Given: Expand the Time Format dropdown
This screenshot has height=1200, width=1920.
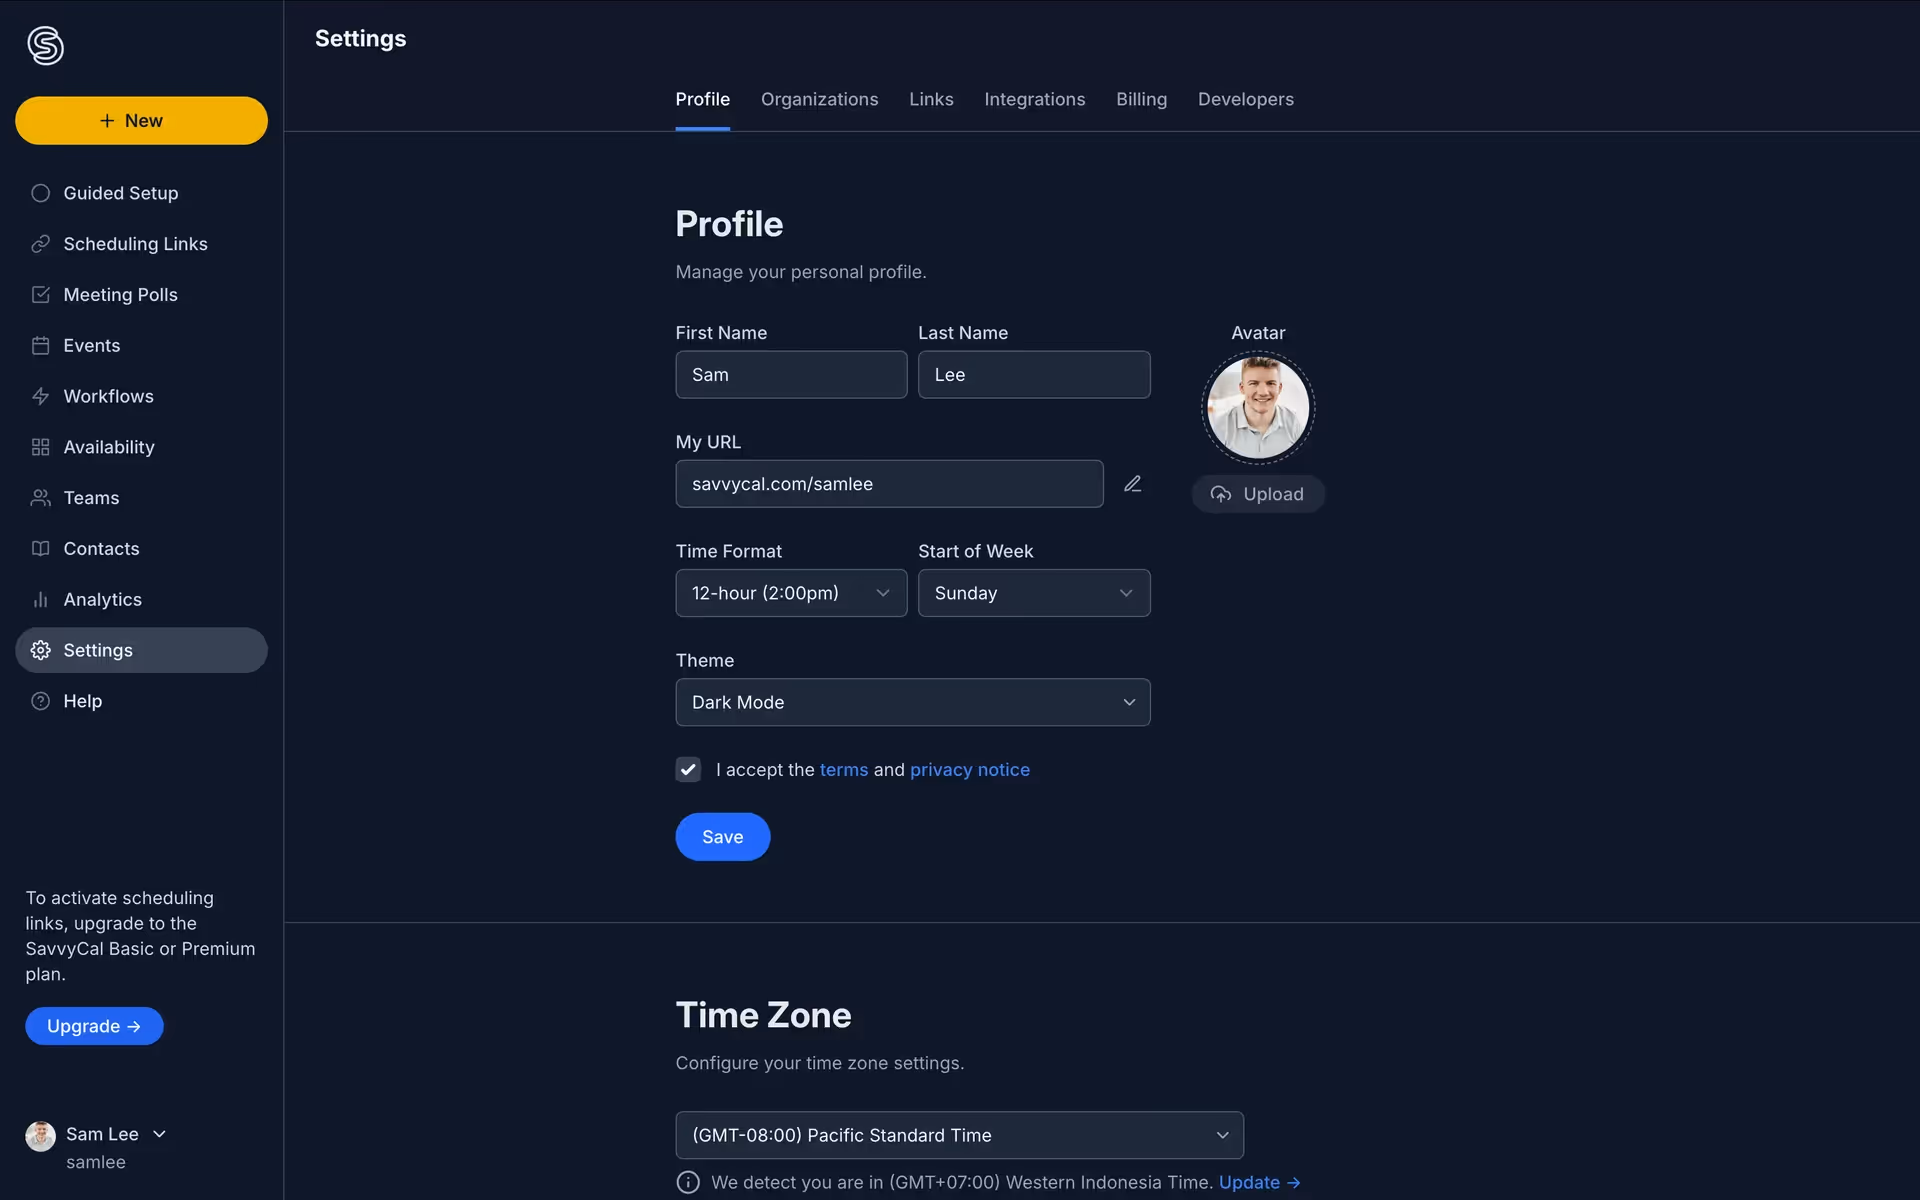Looking at the screenshot, I should 791,593.
